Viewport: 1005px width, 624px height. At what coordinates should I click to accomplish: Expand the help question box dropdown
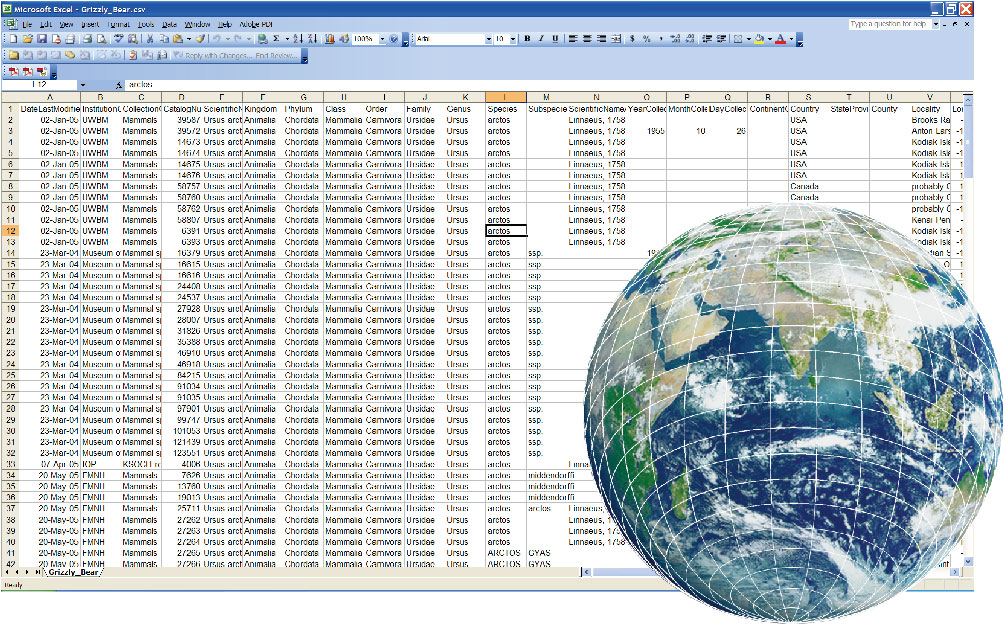tap(936, 24)
